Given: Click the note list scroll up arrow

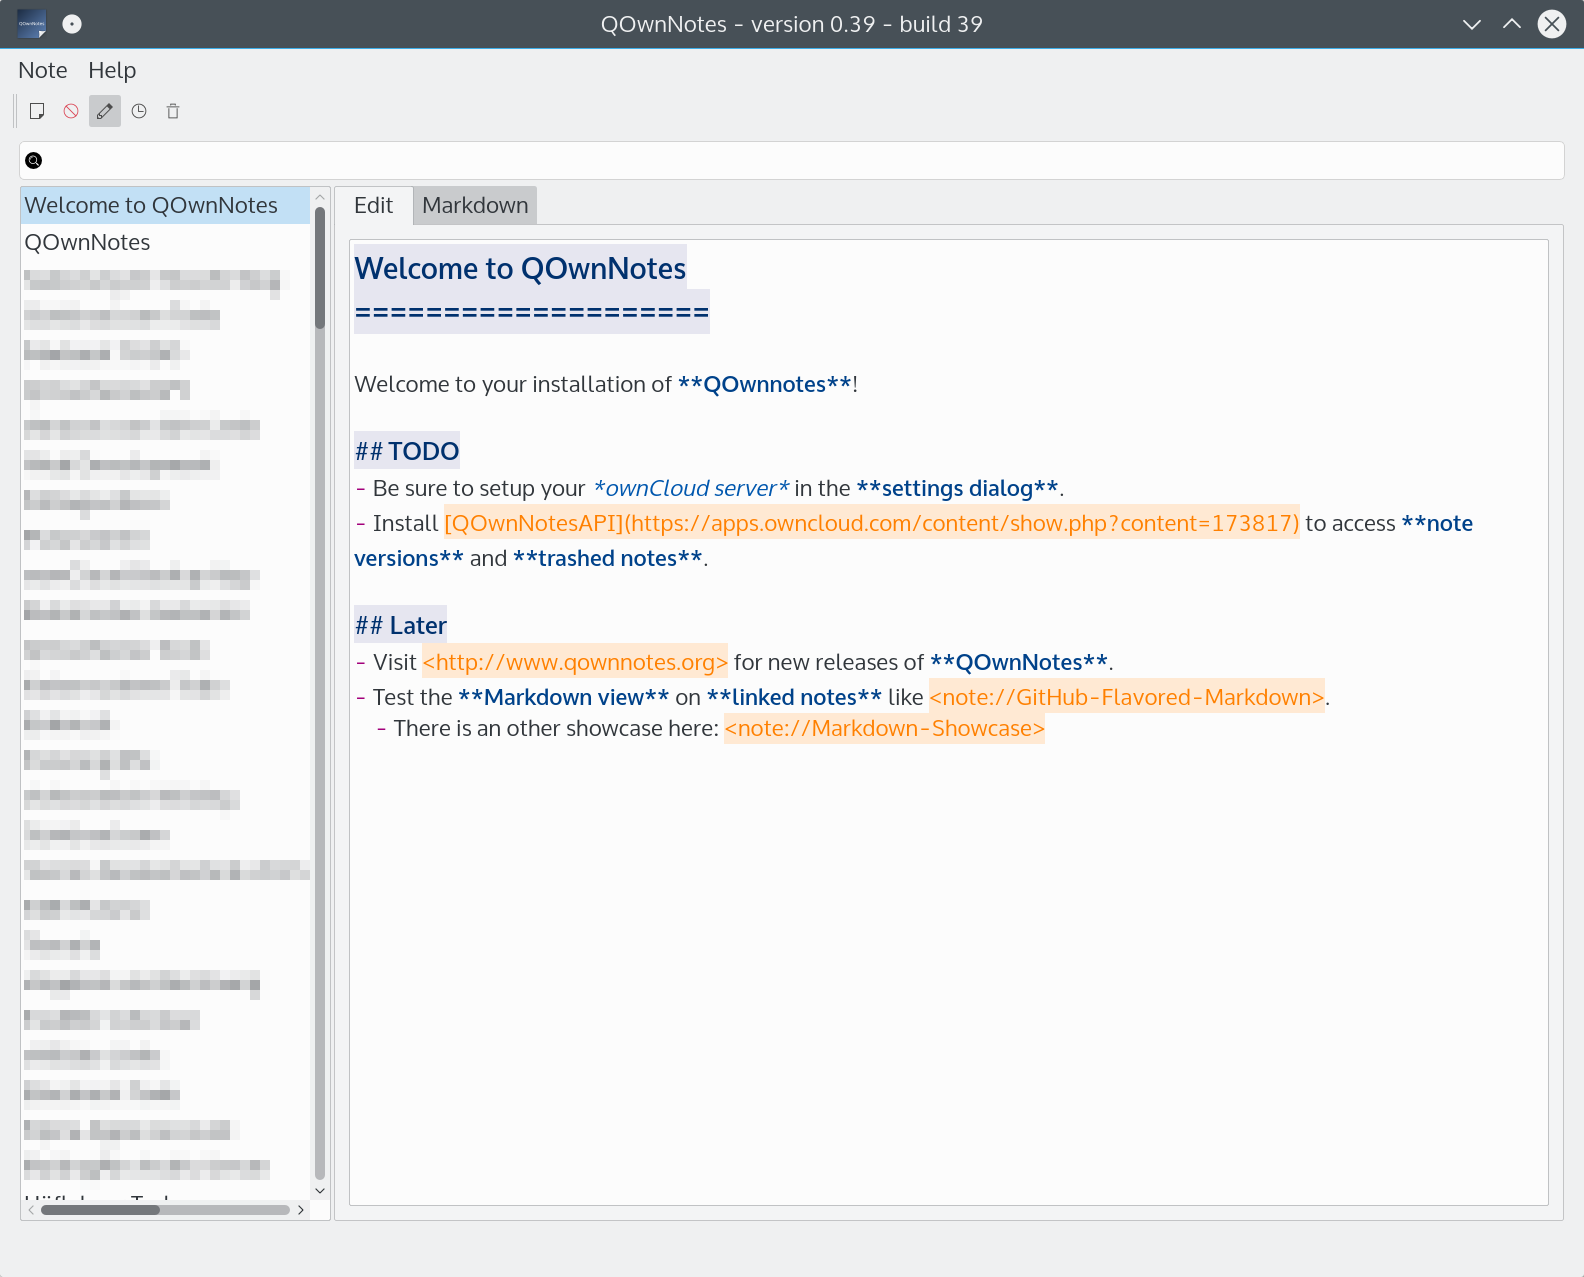Looking at the screenshot, I should [x=320, y=196].
